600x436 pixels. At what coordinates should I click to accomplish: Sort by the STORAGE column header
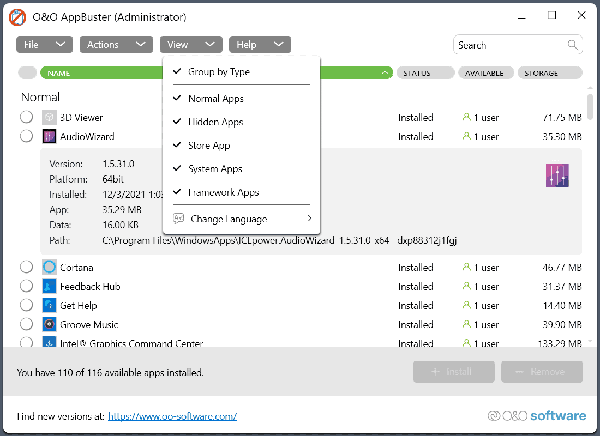pyautogui.click(x=550, y=73)
